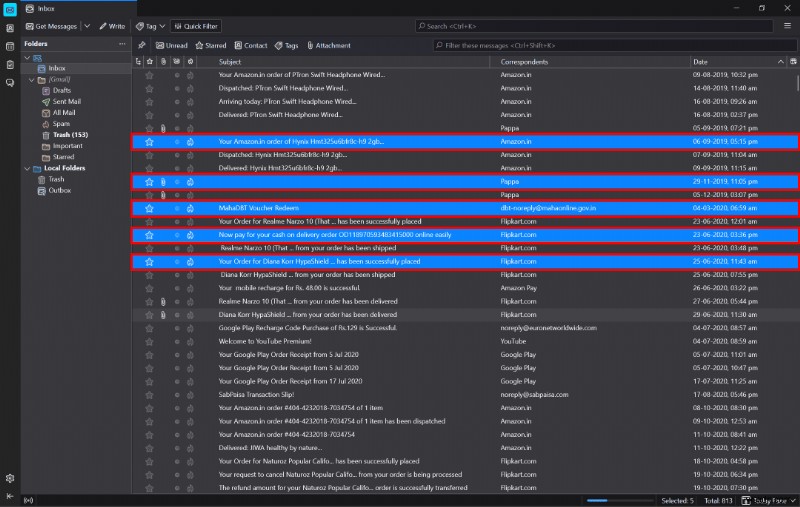Viewport: 800px width, 507px height.
Task: Focus the Filter these messages field
Action: (x=614, y=45)
